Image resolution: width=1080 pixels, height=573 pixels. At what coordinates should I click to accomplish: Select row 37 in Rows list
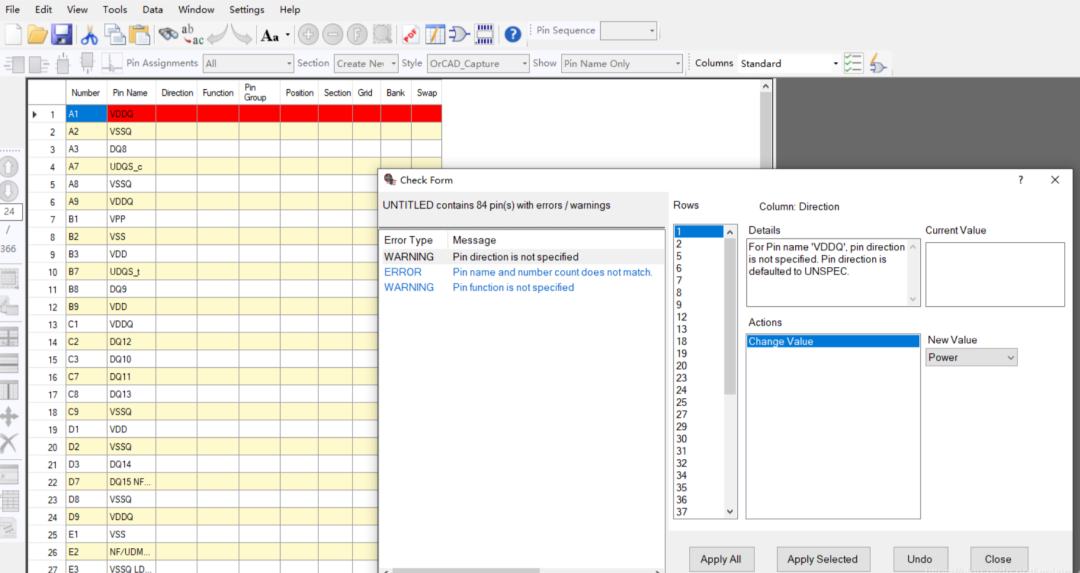coord(698,512)
